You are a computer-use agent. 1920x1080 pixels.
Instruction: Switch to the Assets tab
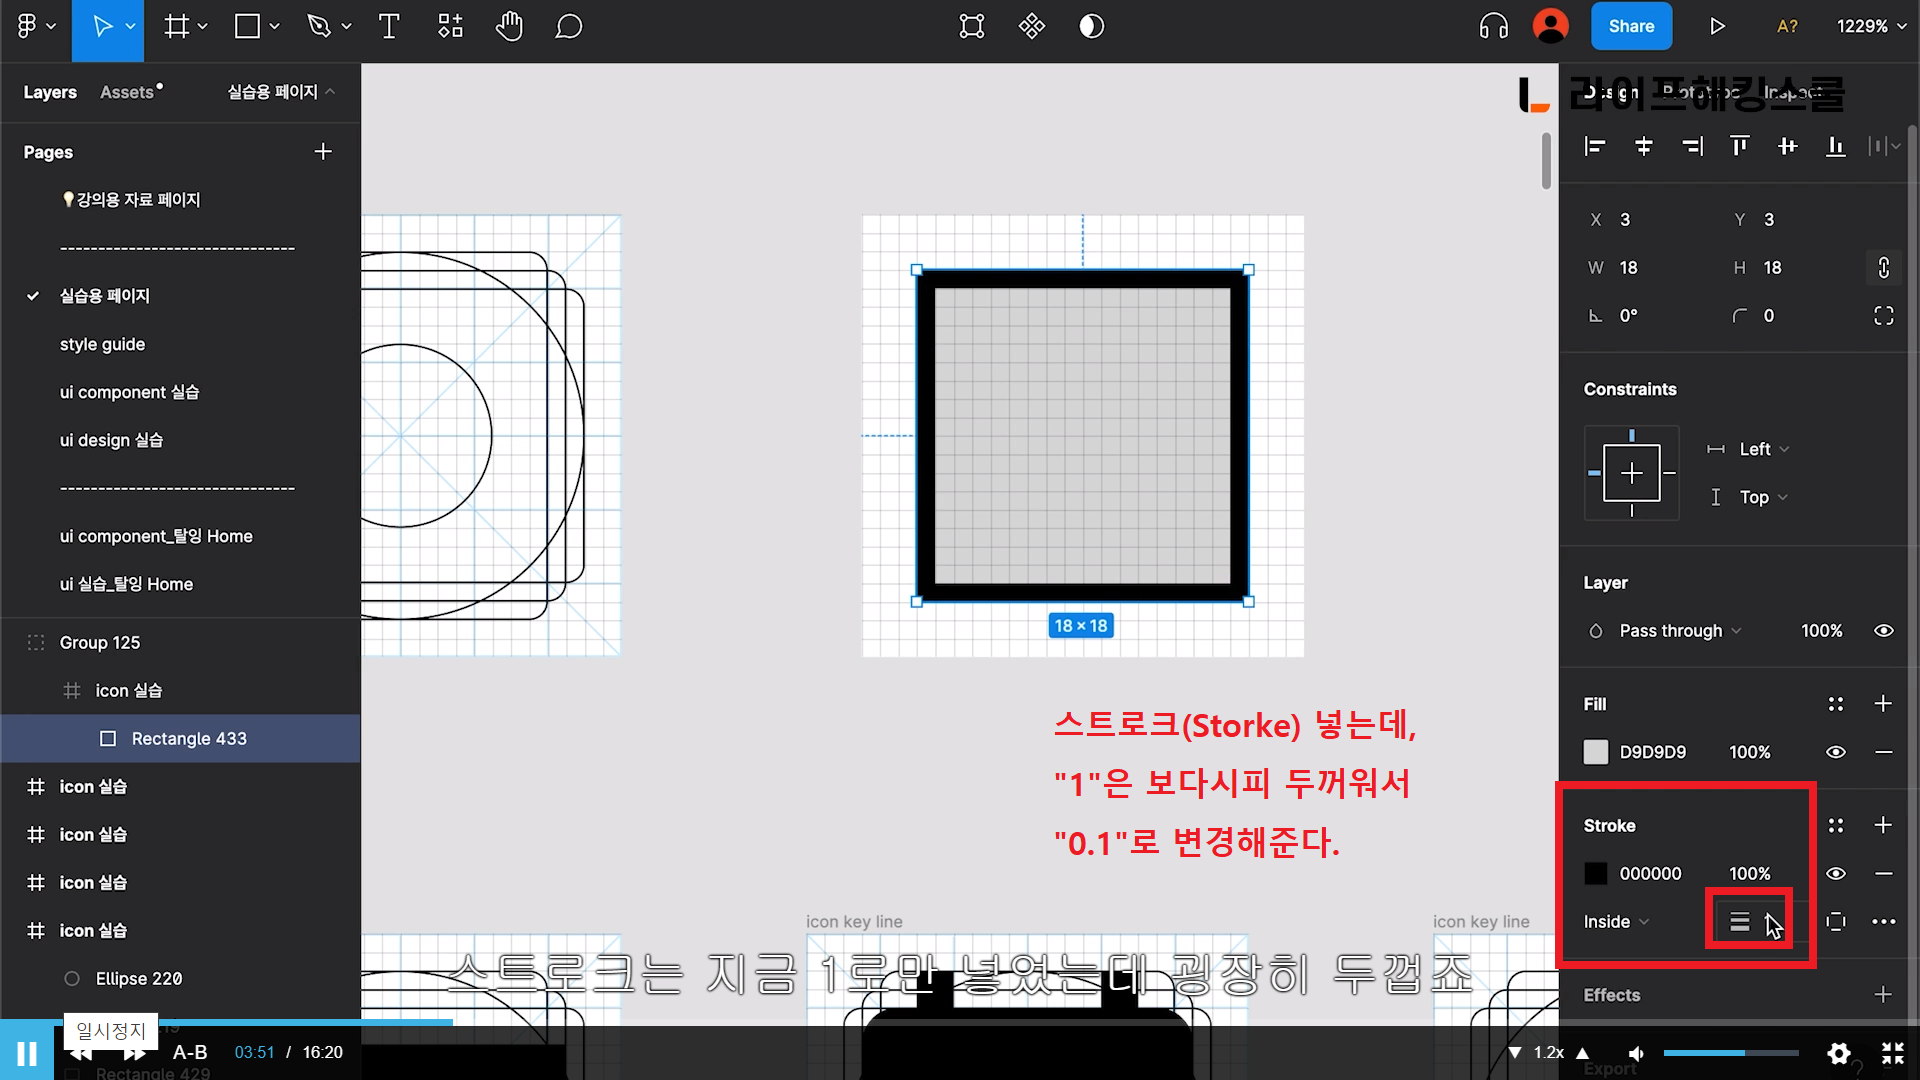(x=128, y=92)
